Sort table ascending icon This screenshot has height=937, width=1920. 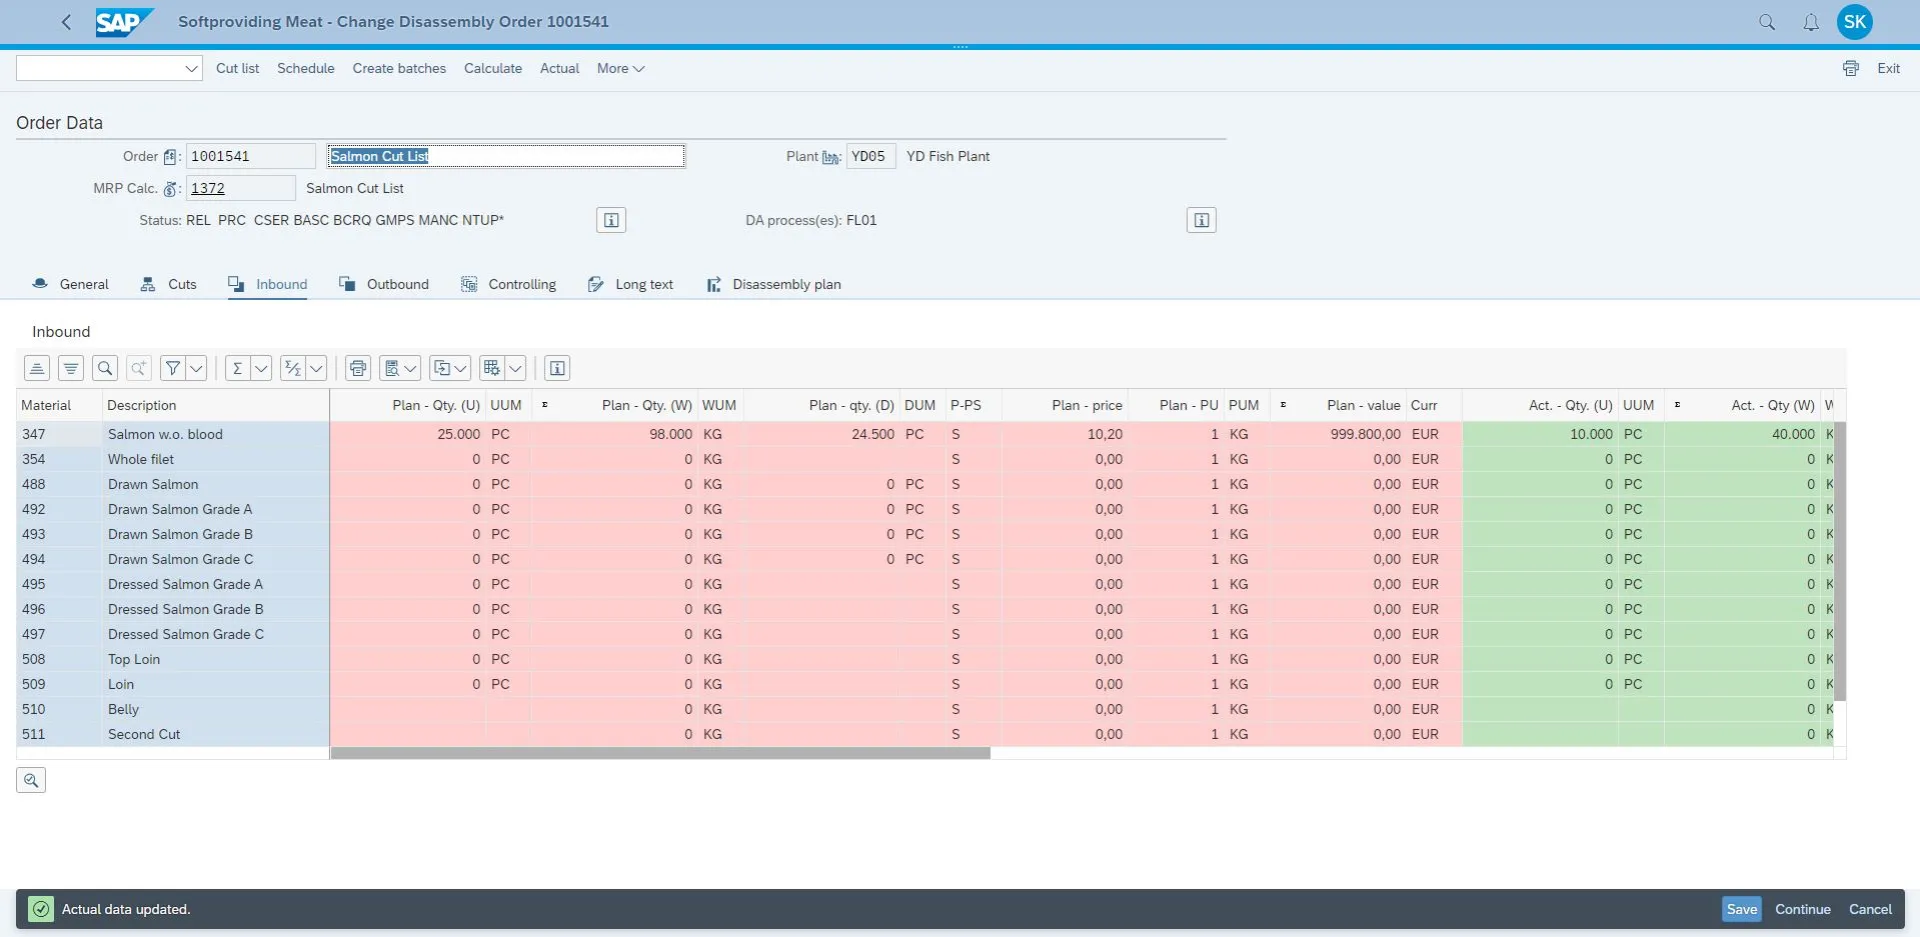pyautogui.click(x=37, y=368)
